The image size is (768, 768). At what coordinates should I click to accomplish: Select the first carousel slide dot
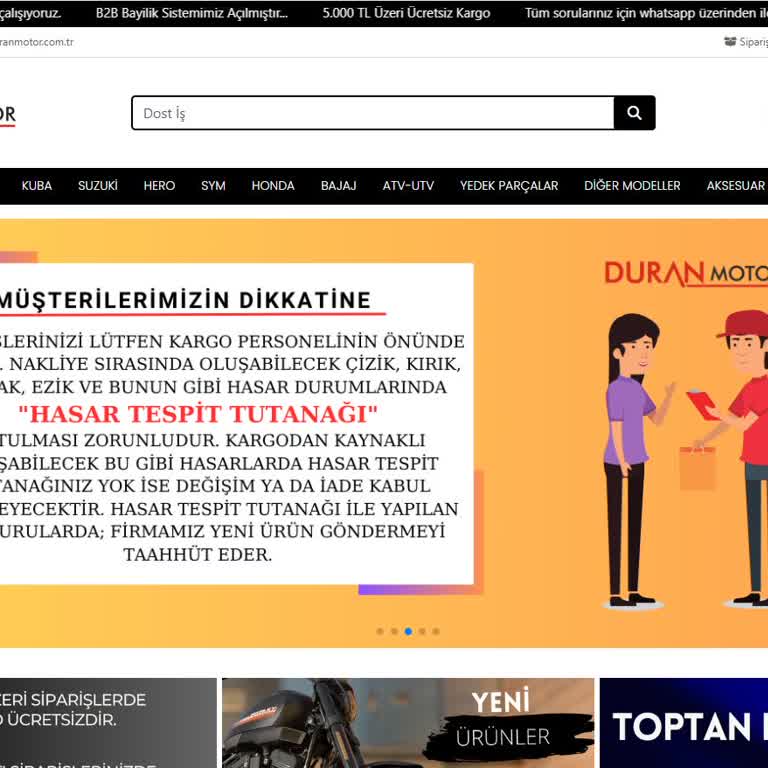point(380,631)
